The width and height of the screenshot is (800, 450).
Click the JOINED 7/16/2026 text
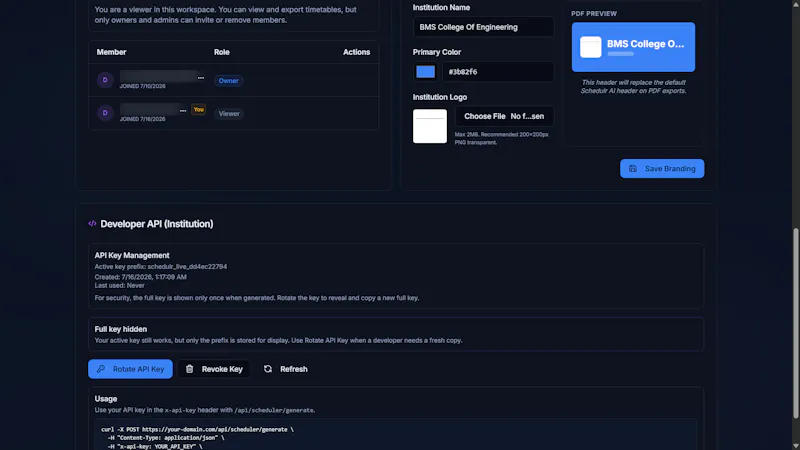click(x=142, y=119)
